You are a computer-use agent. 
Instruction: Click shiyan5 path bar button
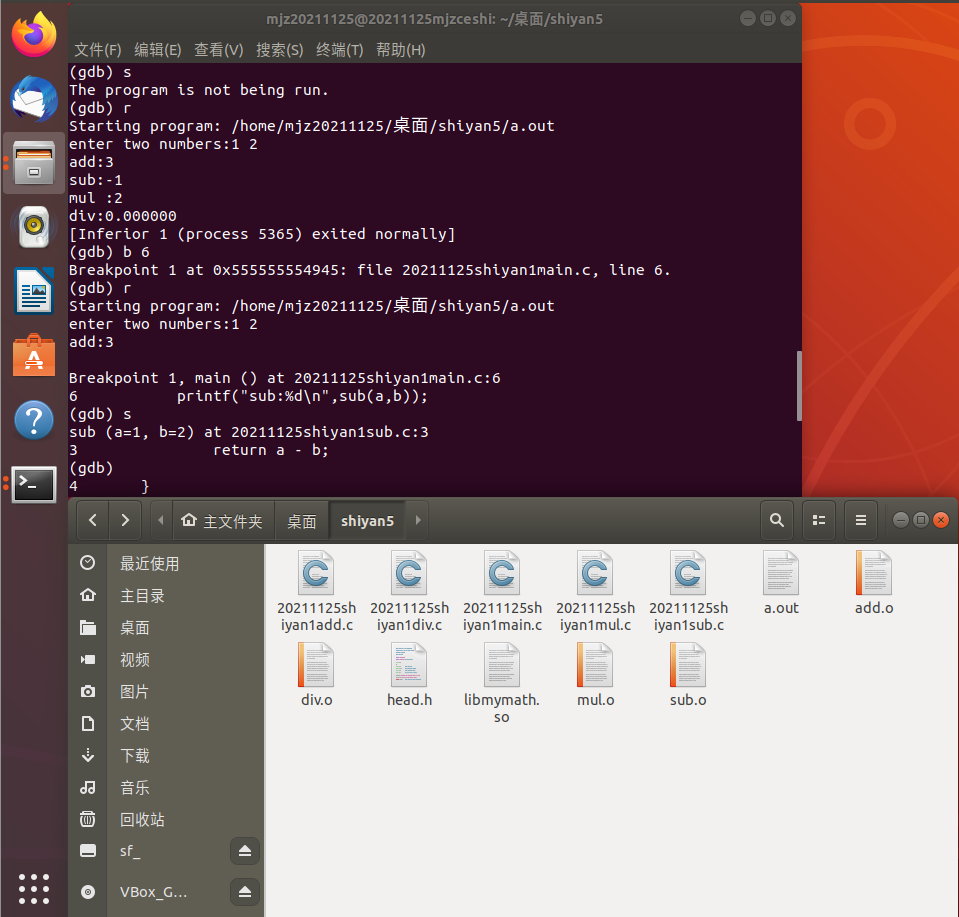pyautogui.click(x=367, y=521)
